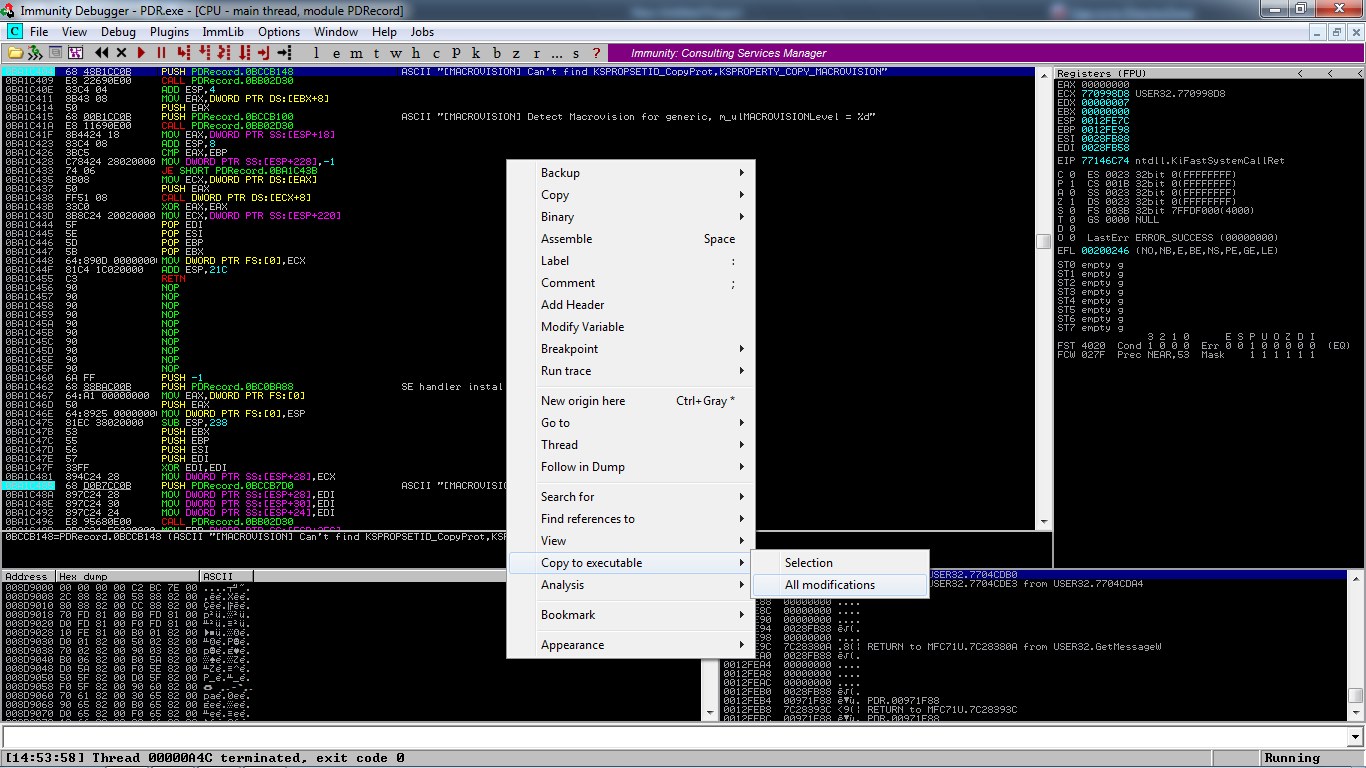This screenshot has width=1366, height=768.
Task: Open the Options menu
Action: (279, 32)
